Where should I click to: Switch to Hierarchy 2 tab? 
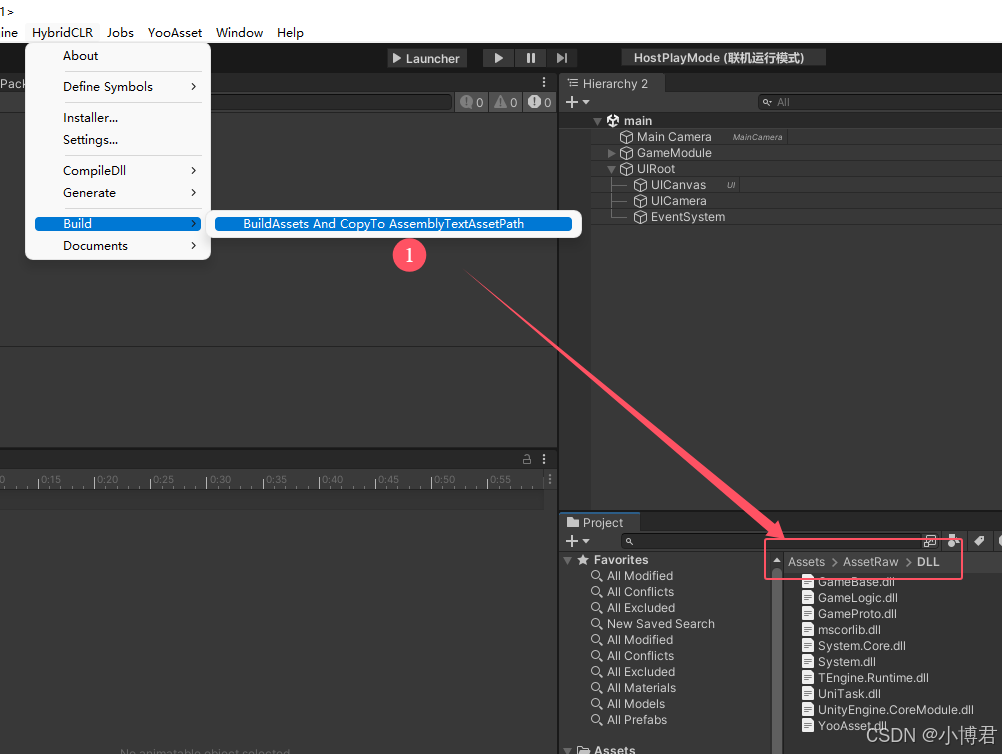(612, 84)
